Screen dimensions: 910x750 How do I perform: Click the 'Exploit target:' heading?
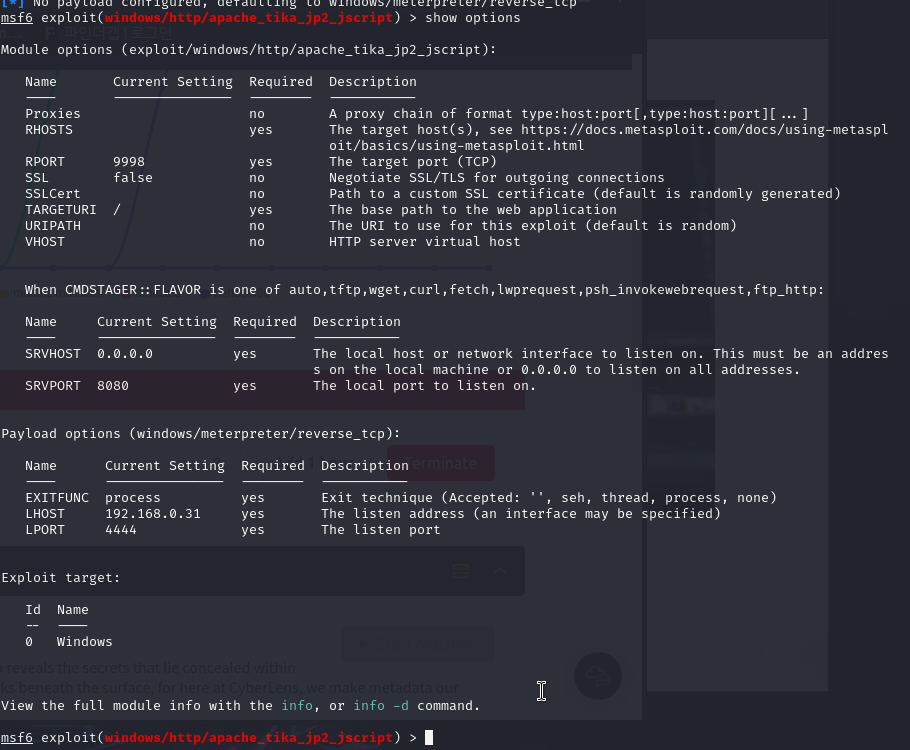60,578
